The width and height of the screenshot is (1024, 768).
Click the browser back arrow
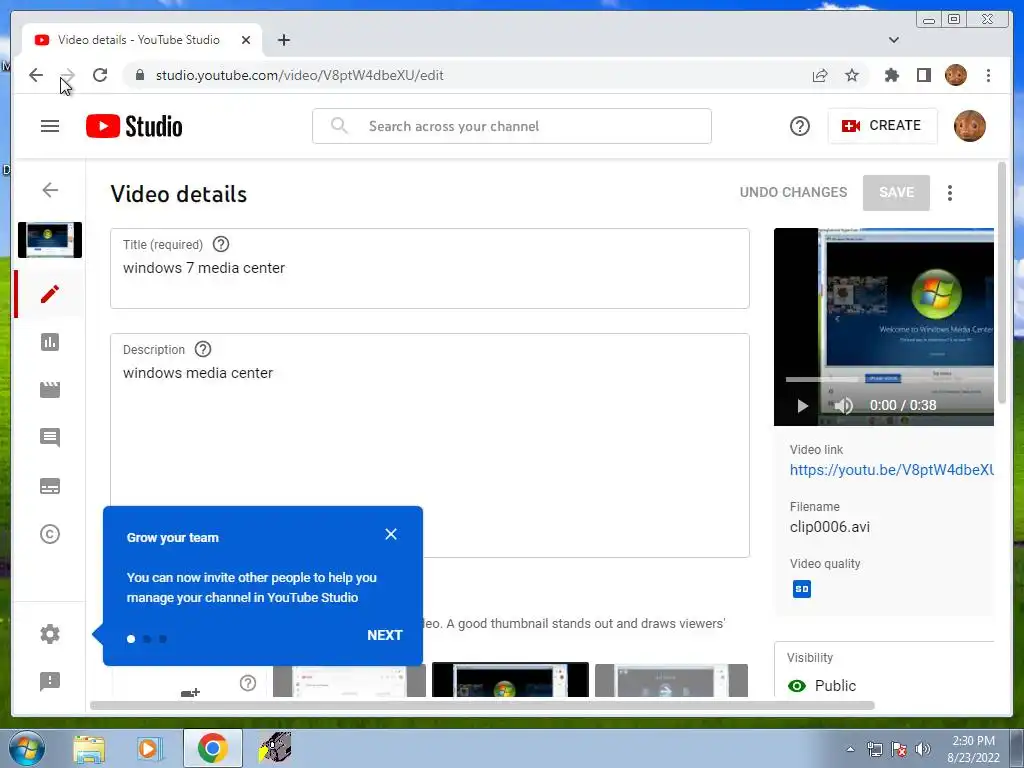click(36, 75)
